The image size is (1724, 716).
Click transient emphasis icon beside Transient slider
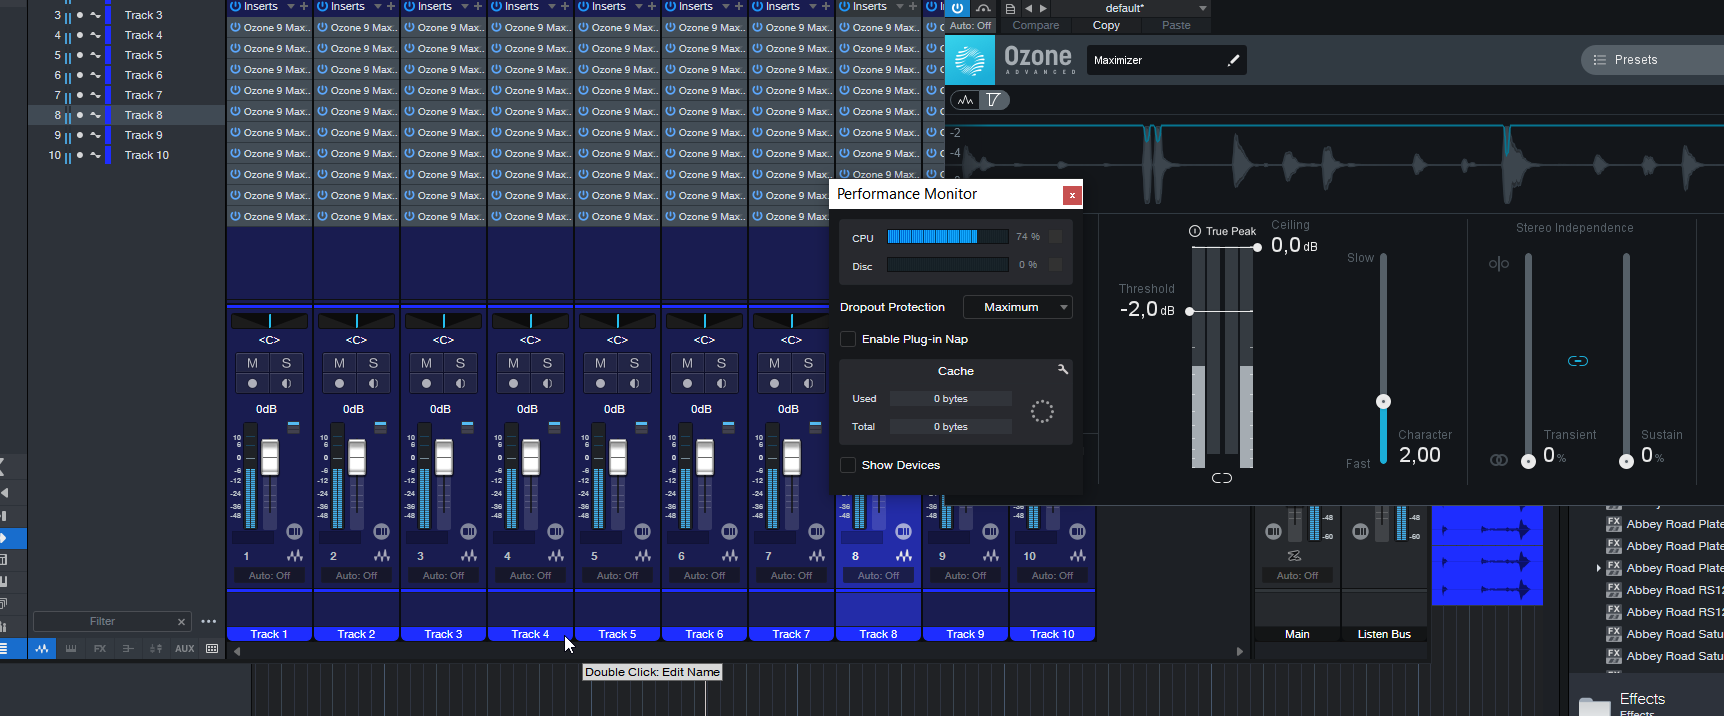coord(1498,460)
